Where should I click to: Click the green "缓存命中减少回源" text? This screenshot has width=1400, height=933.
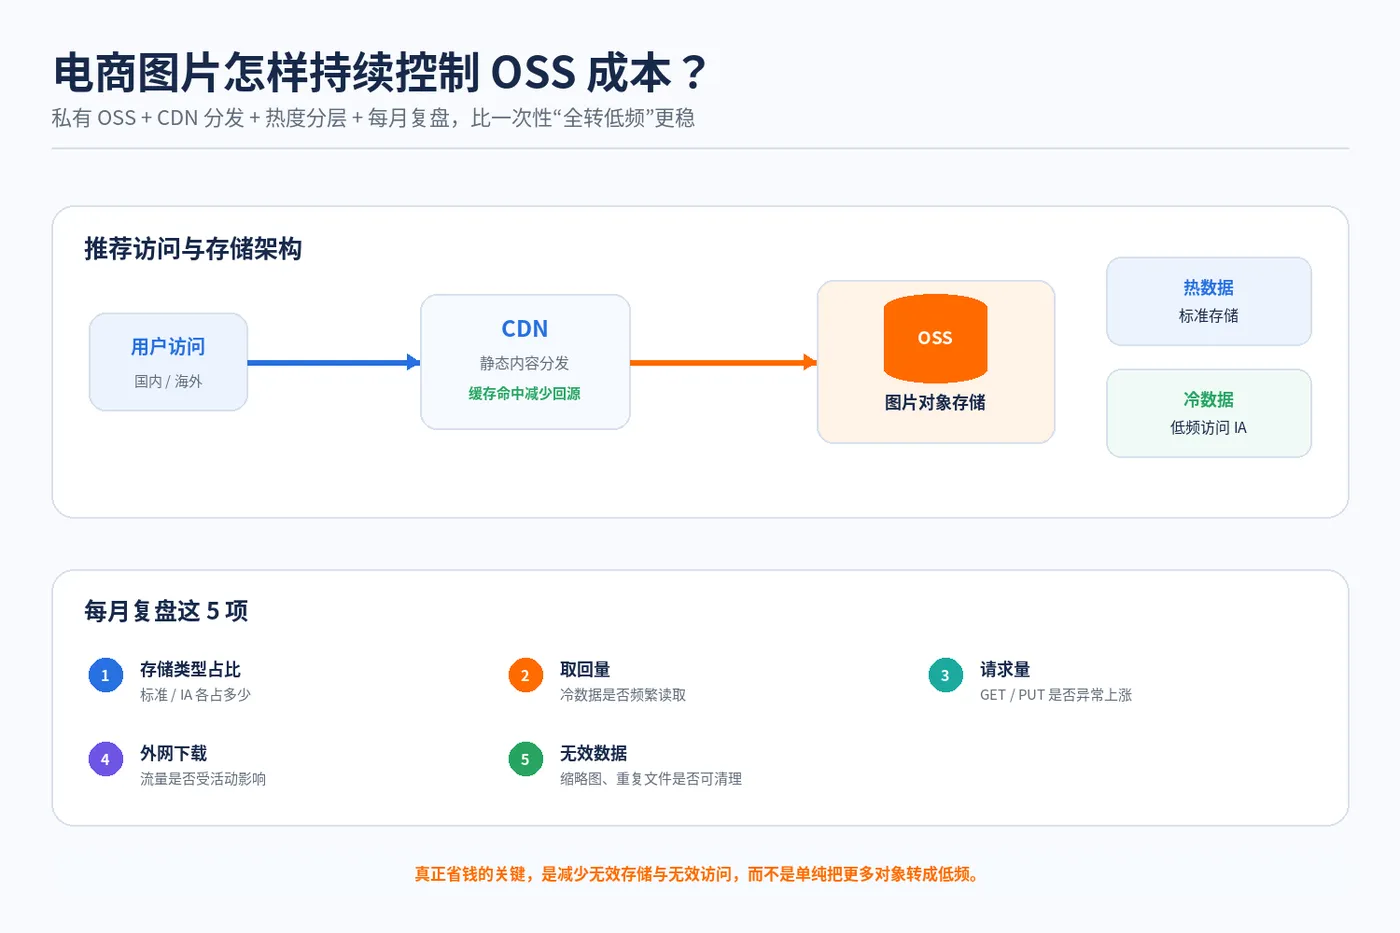tap(525, 393)
